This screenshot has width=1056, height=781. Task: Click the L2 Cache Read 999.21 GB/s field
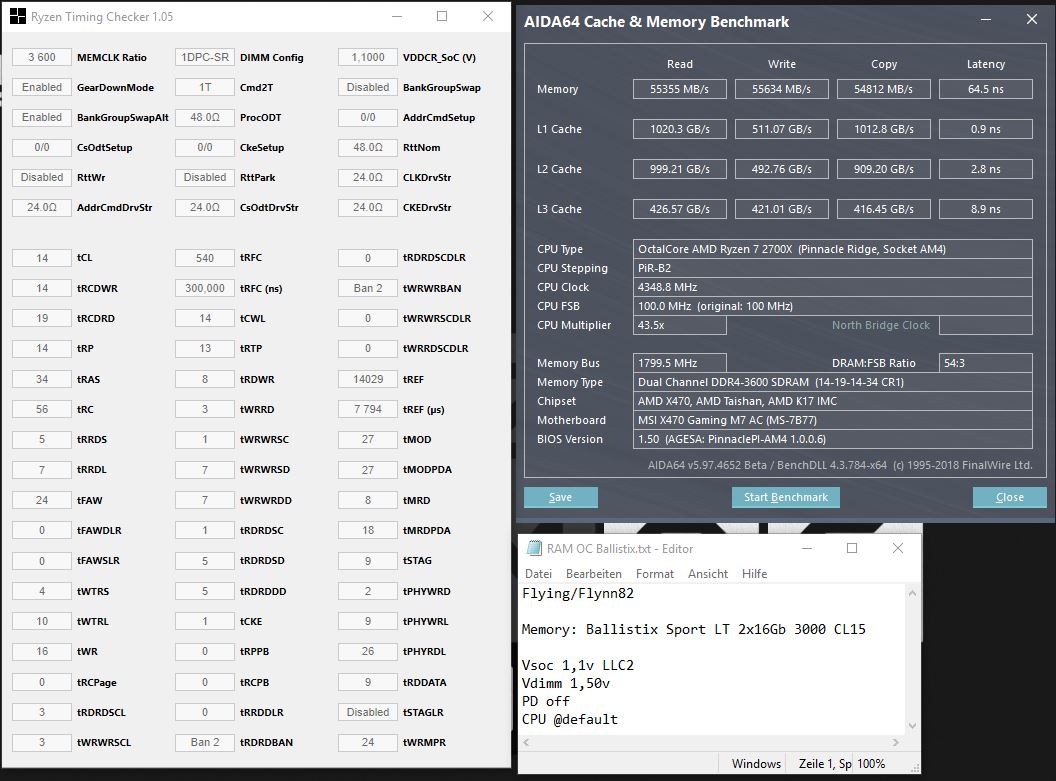point(680,169)
